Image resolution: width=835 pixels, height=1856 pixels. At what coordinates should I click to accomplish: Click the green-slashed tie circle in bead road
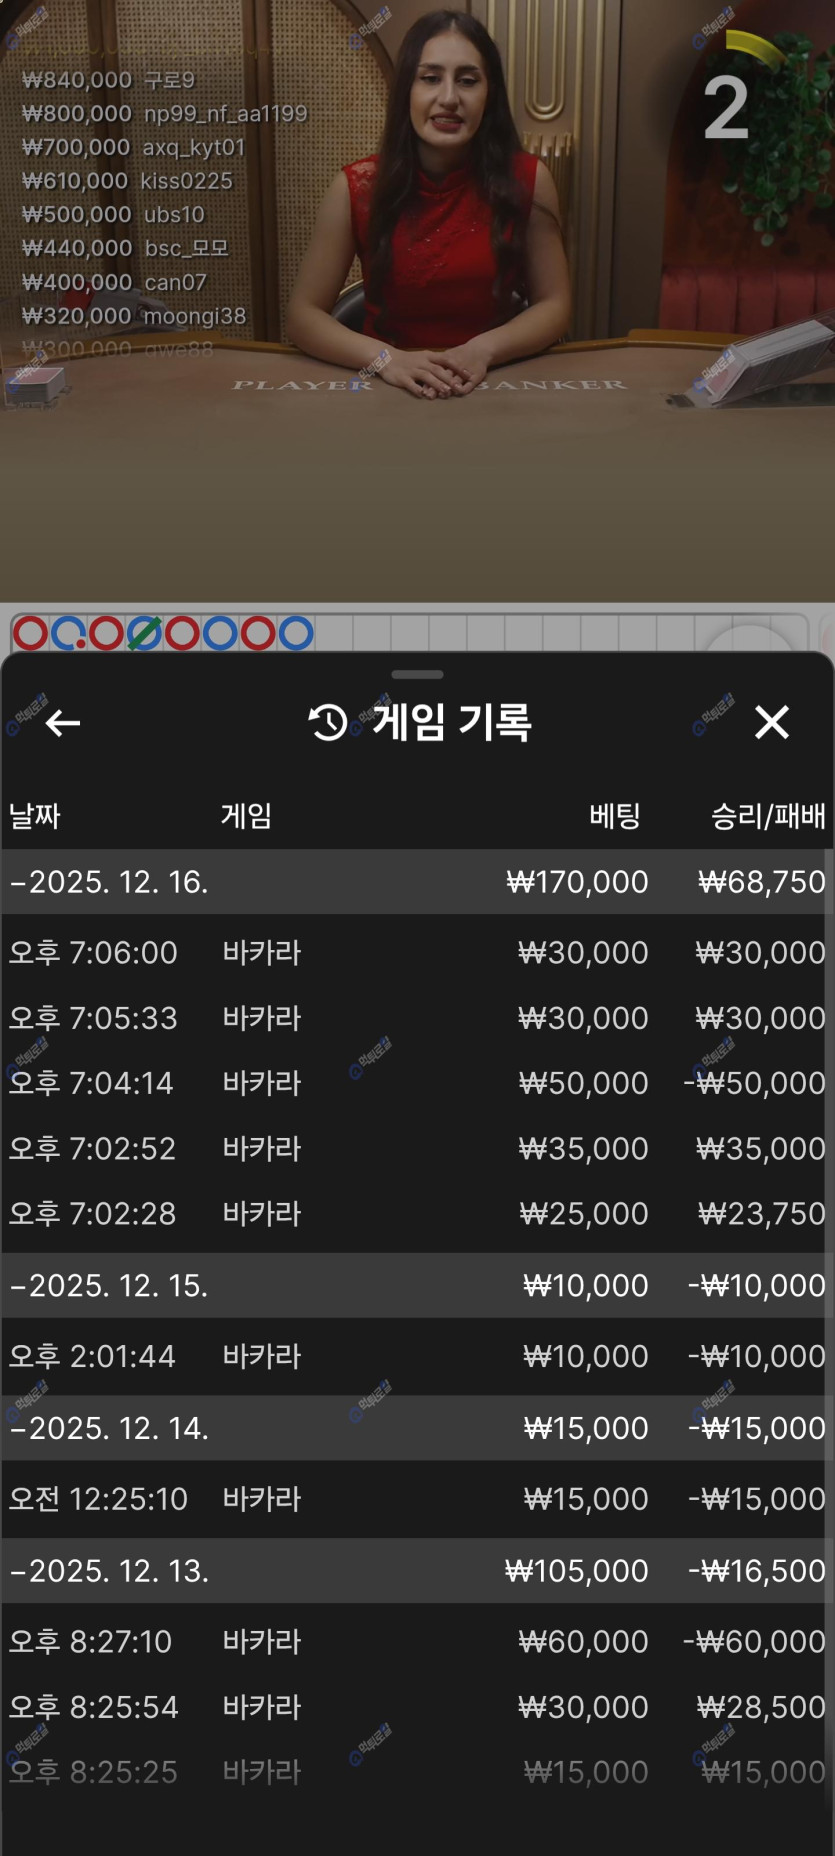tap(144, 633)
